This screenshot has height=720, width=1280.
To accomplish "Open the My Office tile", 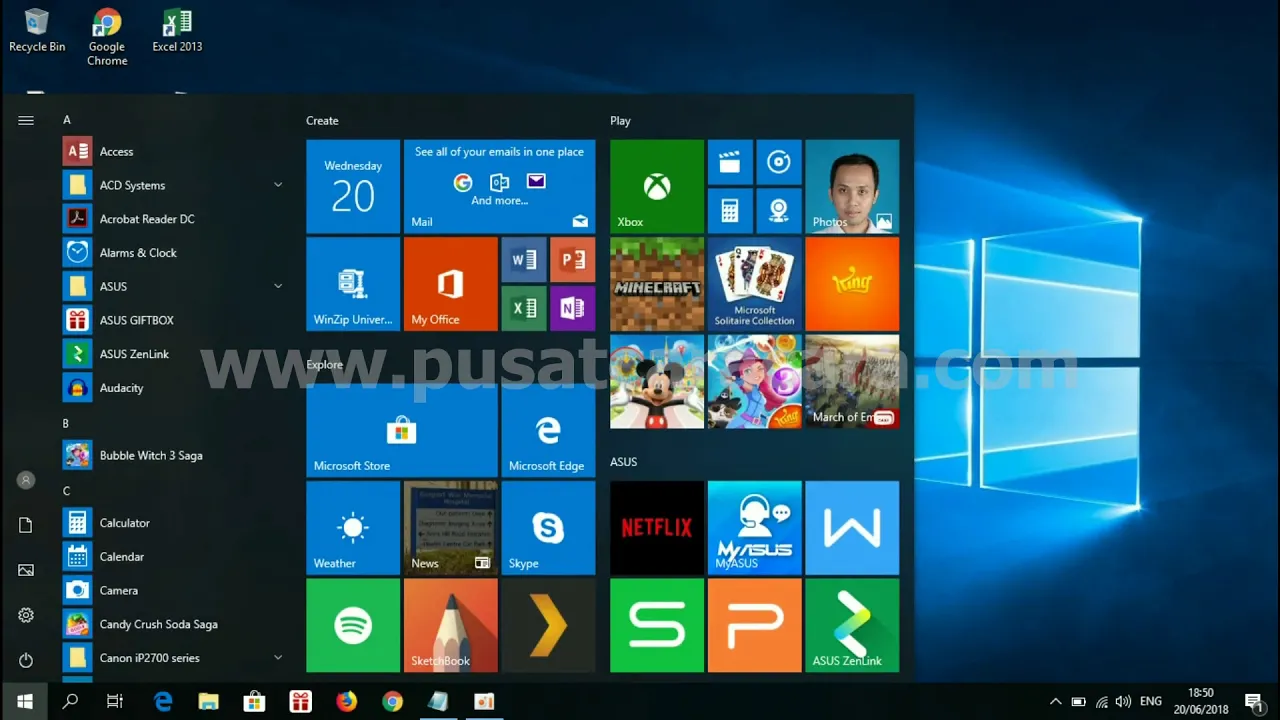I will click(x=450, y=284).
